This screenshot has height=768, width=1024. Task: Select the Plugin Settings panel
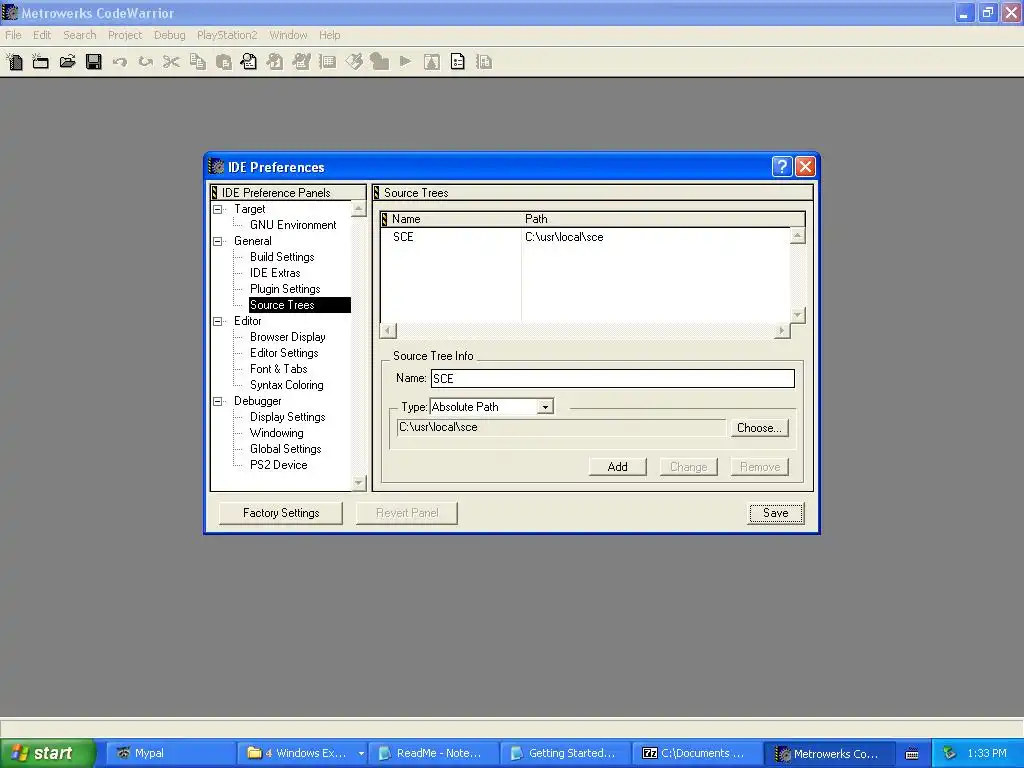tap(285, 289)
